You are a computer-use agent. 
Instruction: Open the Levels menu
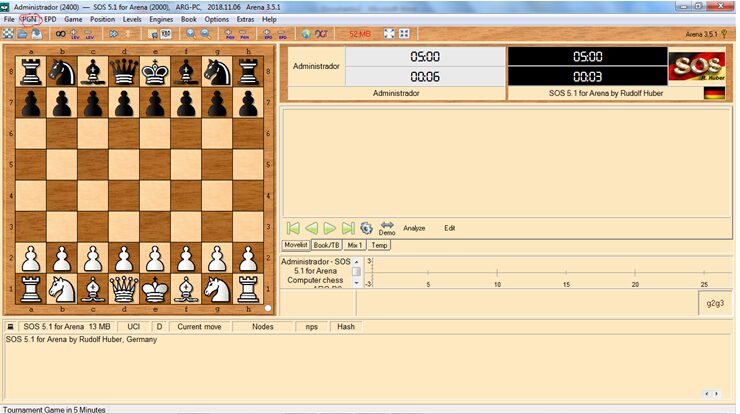(132, 19)
